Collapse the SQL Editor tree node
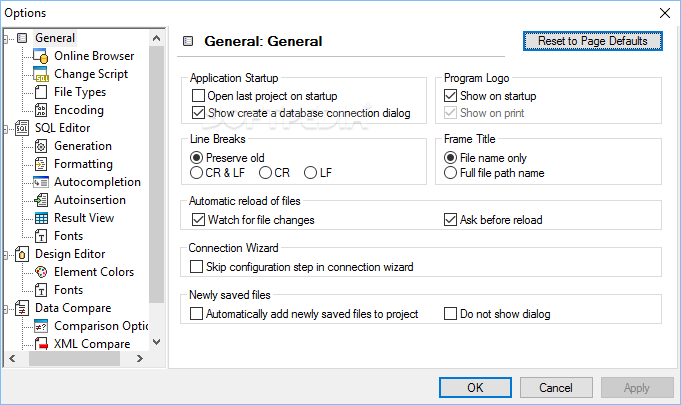The image size is (681, 405). pyautogui.click(x=6, y=129)
